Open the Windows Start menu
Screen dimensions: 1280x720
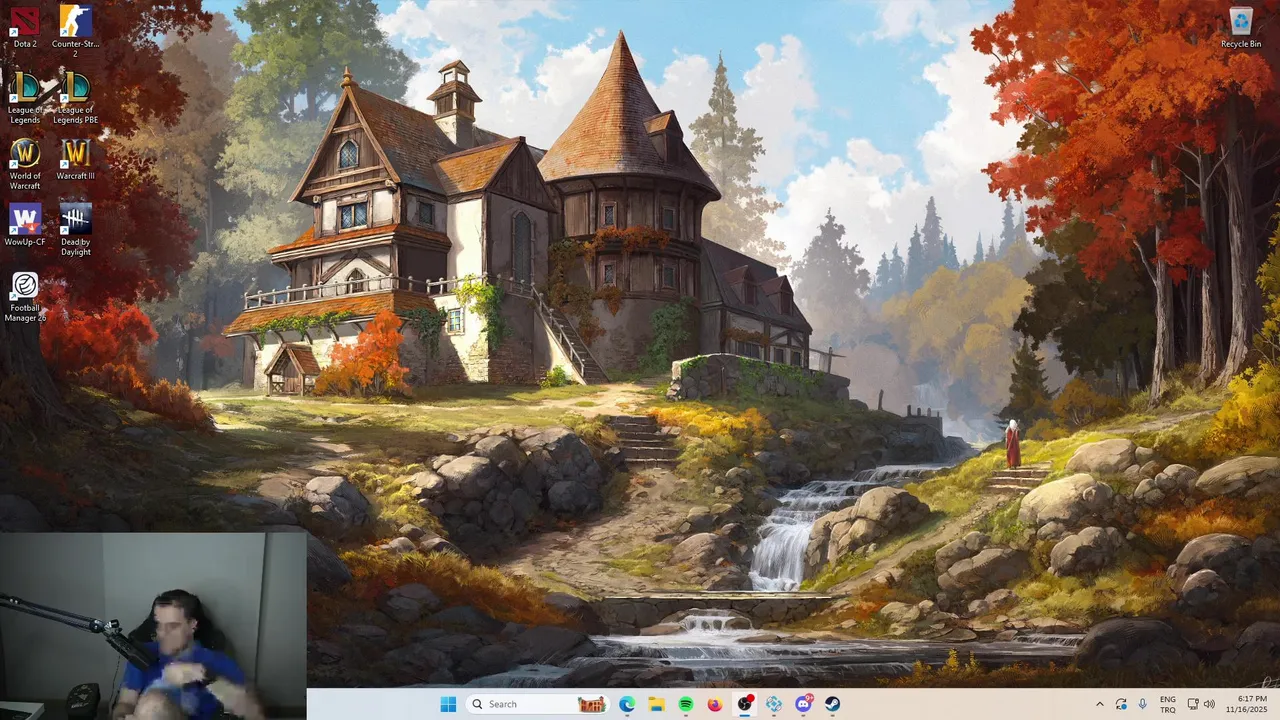448,704
